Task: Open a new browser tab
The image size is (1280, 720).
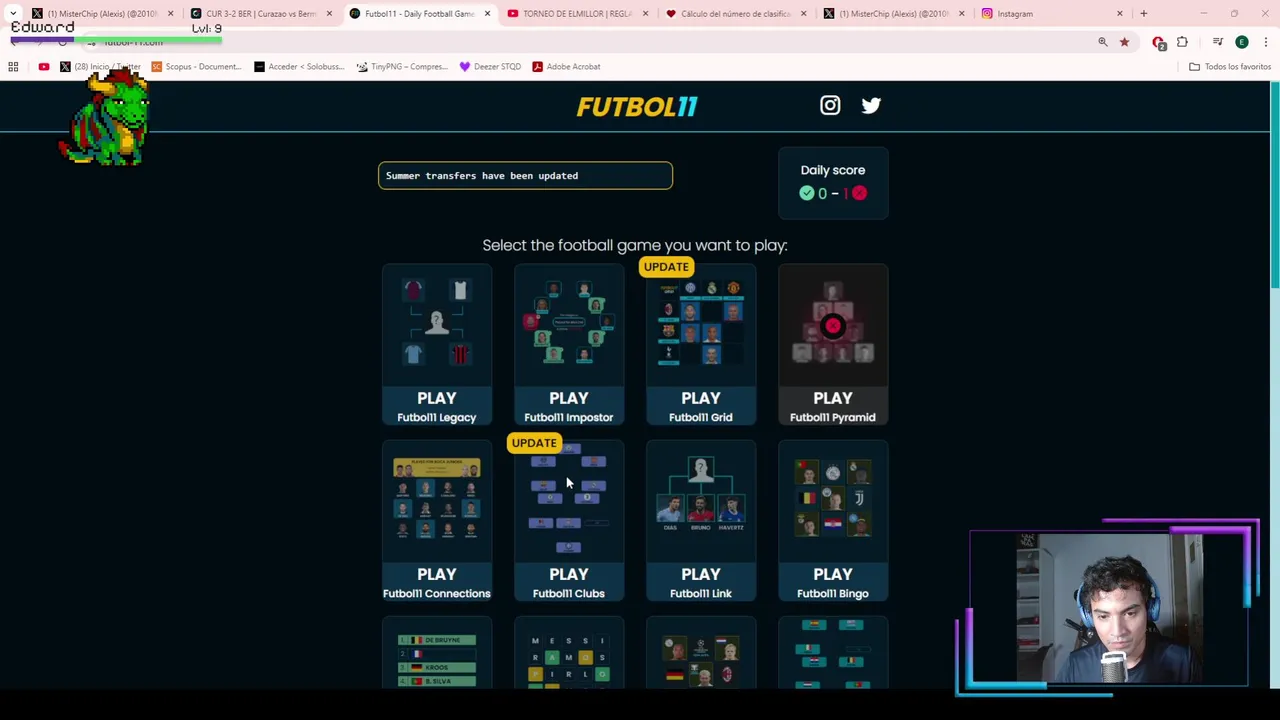Action: pyautogui.click(x=1143, y=14)
